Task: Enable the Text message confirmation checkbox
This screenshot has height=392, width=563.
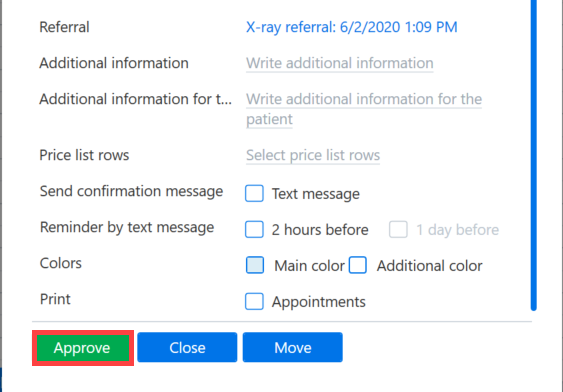Action: click(254, 193)
